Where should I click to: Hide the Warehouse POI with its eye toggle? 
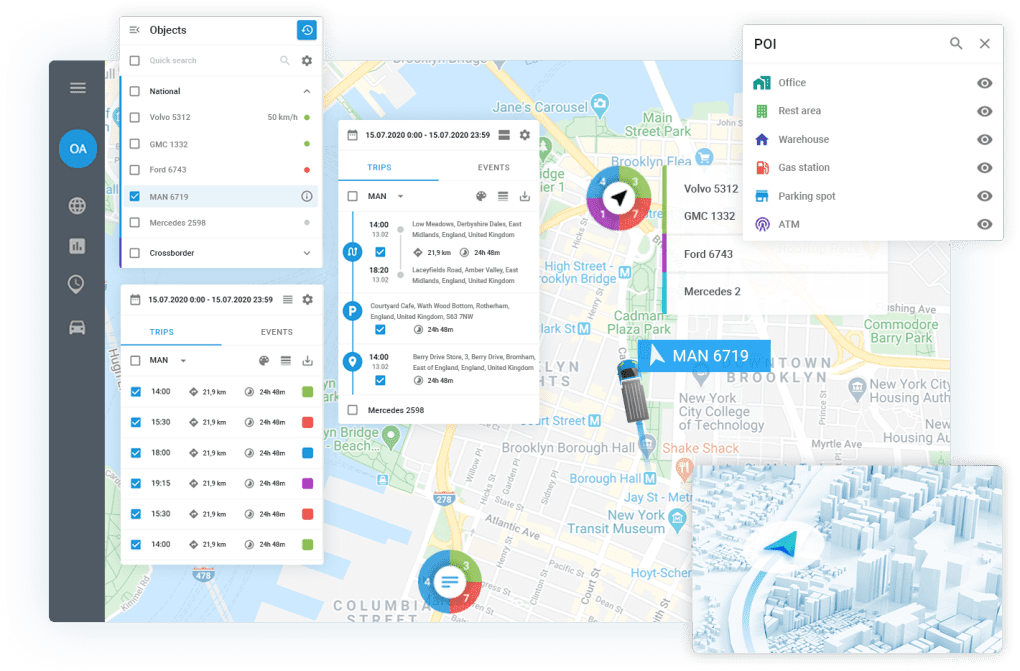coord(985,139)
